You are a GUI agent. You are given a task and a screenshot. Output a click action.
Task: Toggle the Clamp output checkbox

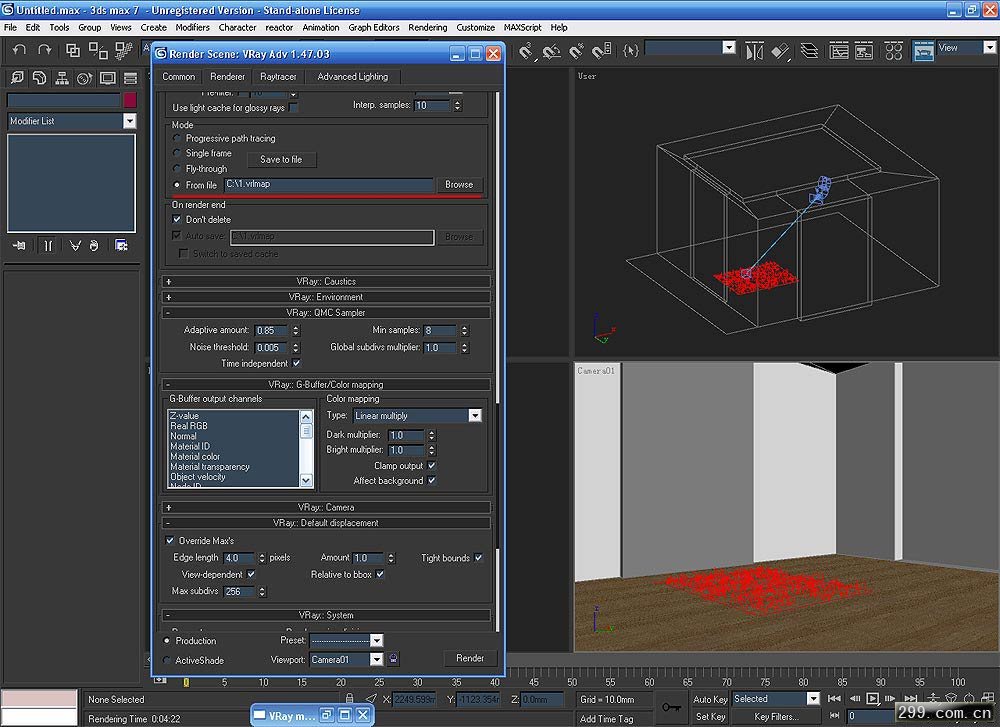pos(432,466)
